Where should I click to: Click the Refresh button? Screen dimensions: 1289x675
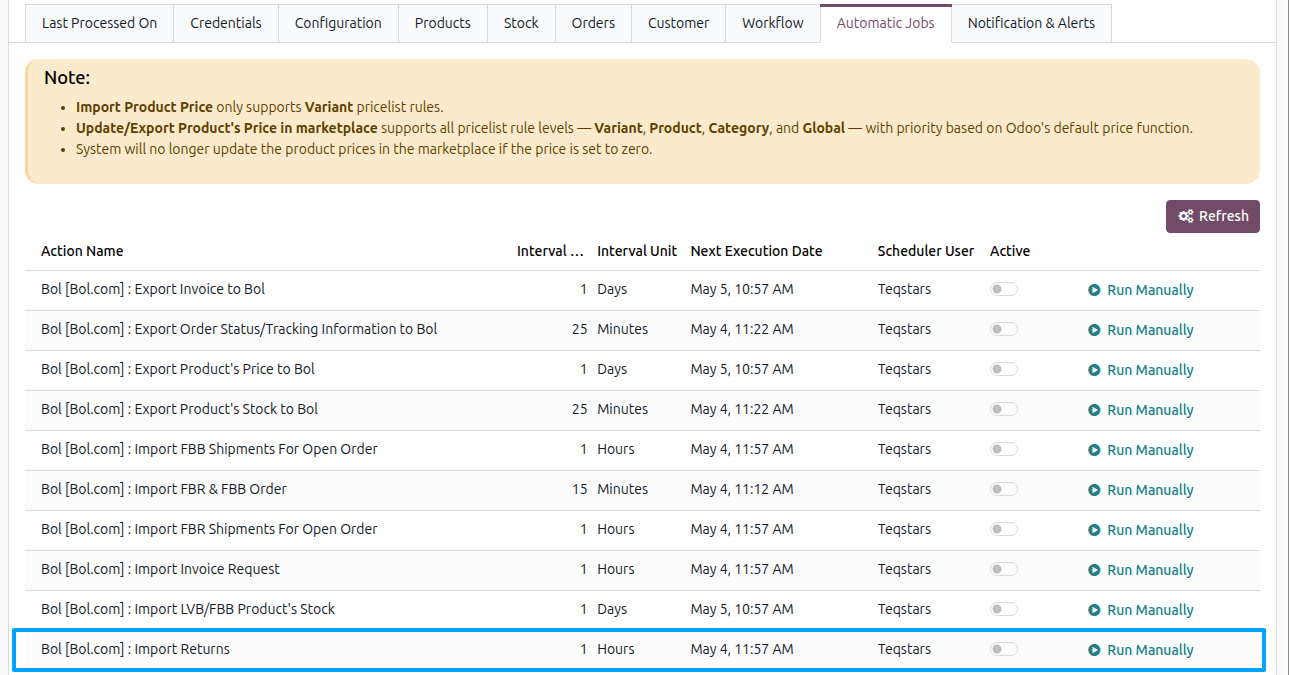1213,216
